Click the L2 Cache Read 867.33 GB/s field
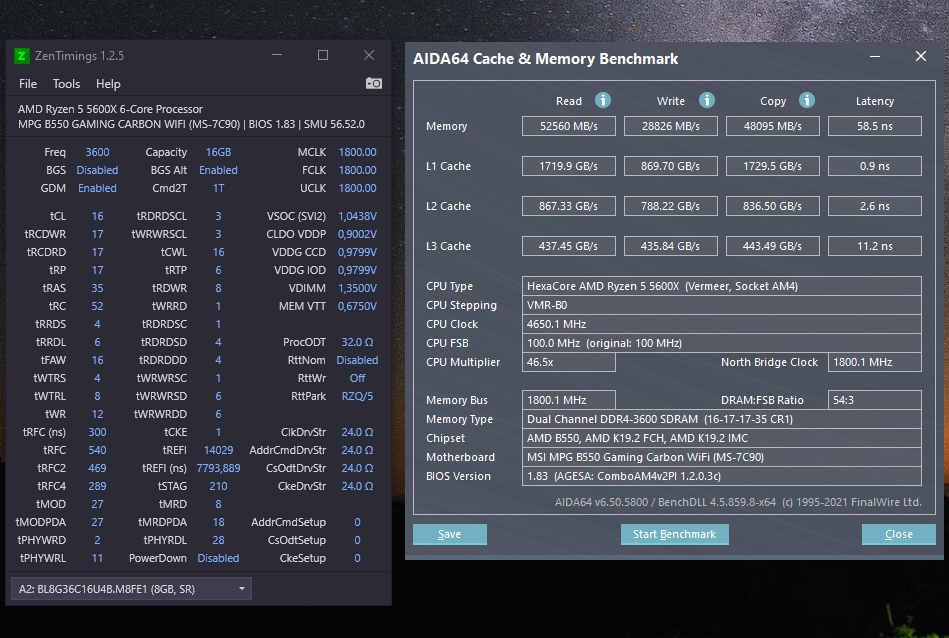Viewport: 949px width, 638px height. pyautogui.click(x=569, y=206)
